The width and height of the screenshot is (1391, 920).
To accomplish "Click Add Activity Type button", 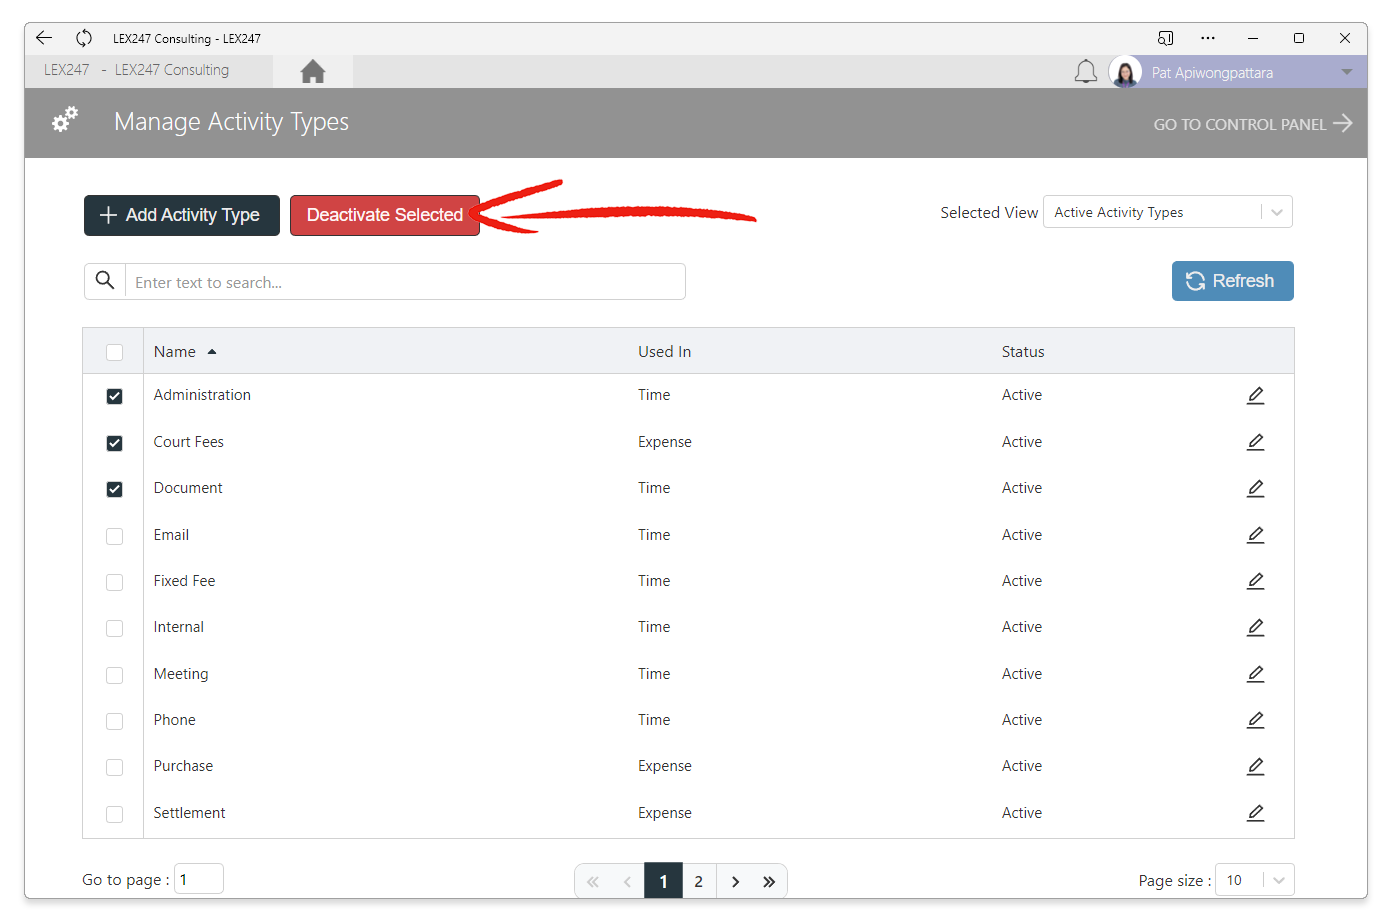I will click(182, 215).
